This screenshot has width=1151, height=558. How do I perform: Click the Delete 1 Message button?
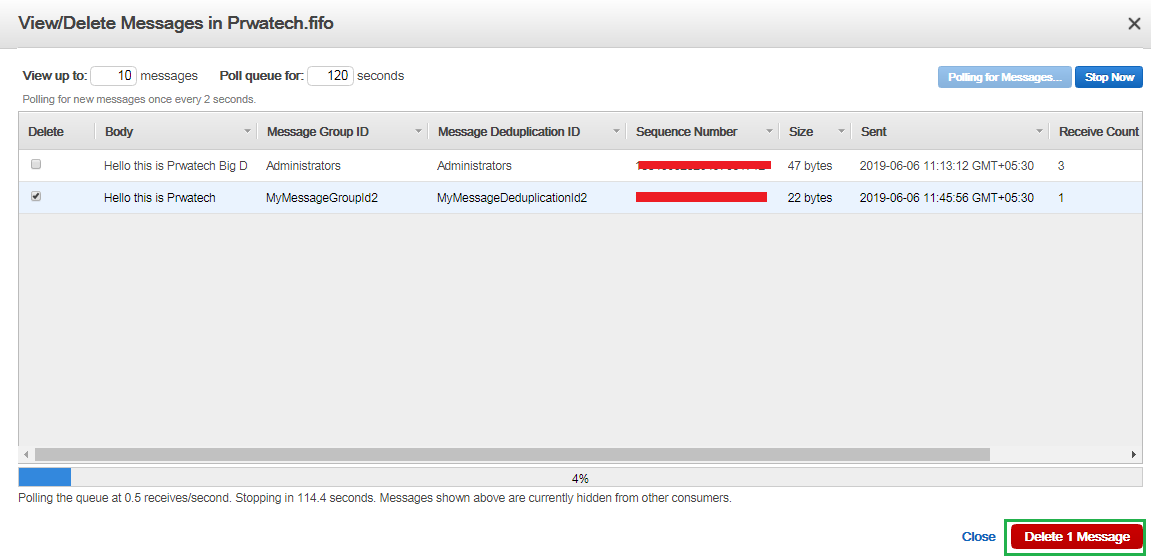click(x=1077, y=537)
